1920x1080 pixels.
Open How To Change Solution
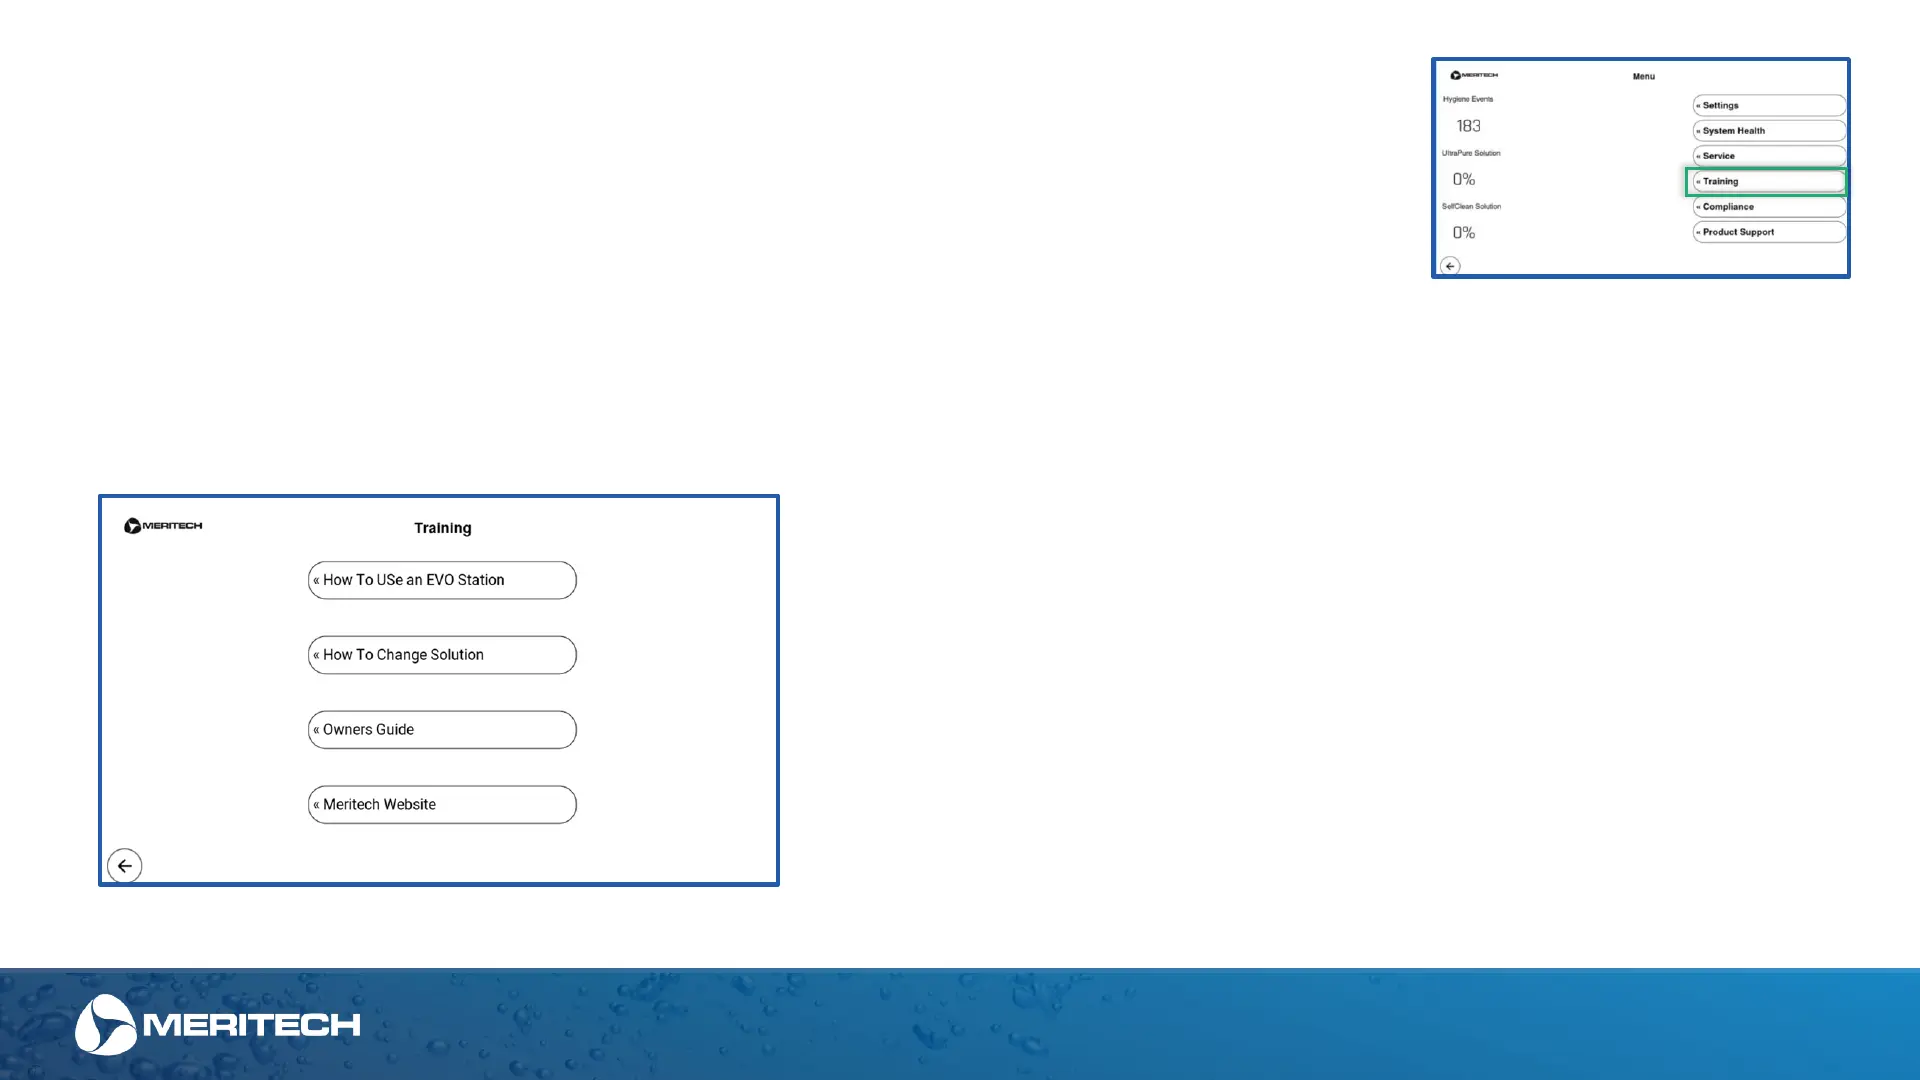click(442, 655)
